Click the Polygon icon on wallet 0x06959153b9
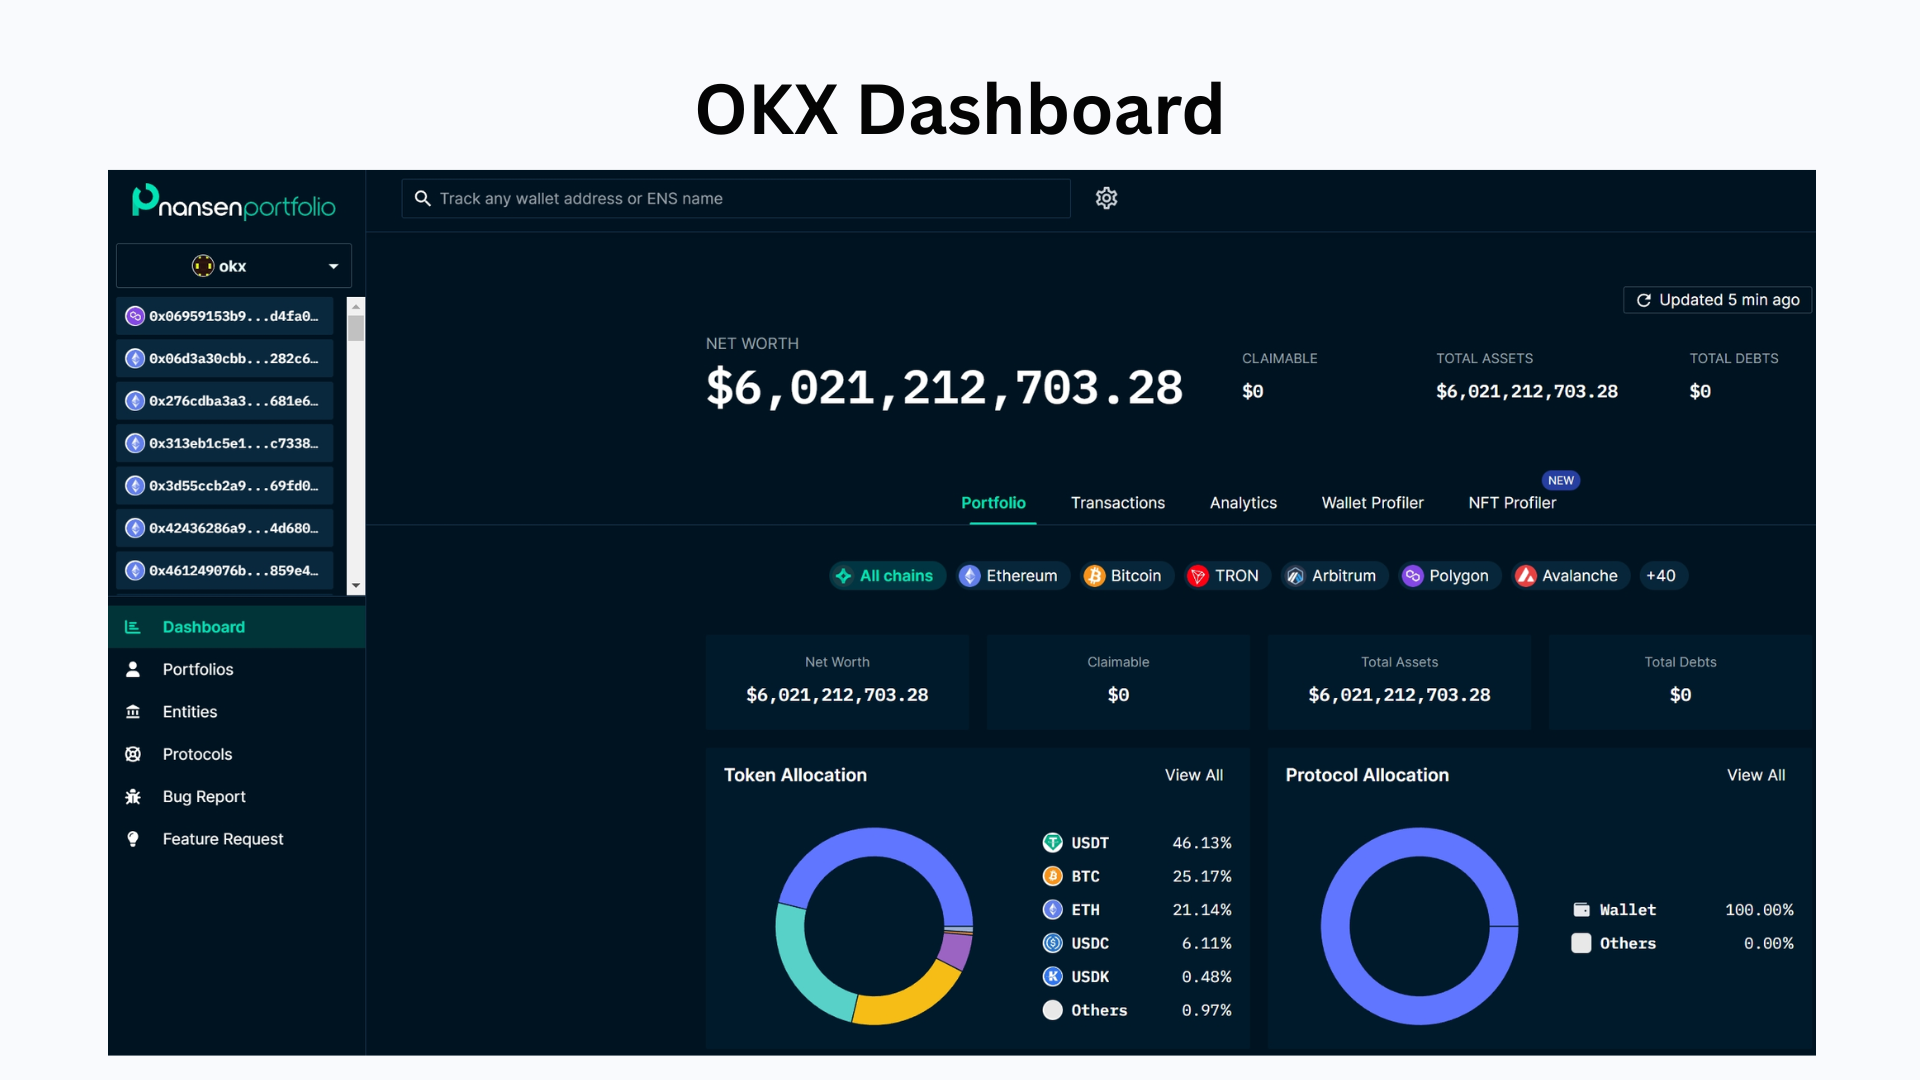The height and width of the screenshot is (1080, 1920). [x=135, y=316]
